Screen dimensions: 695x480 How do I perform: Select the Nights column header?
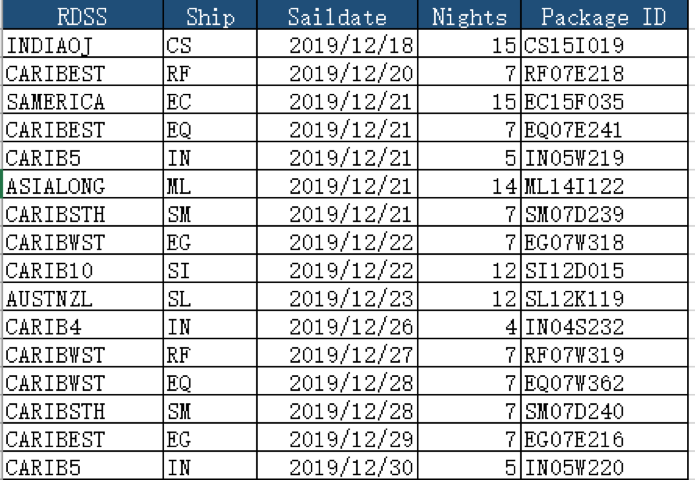pyautogui.click(x=471, y=17)
